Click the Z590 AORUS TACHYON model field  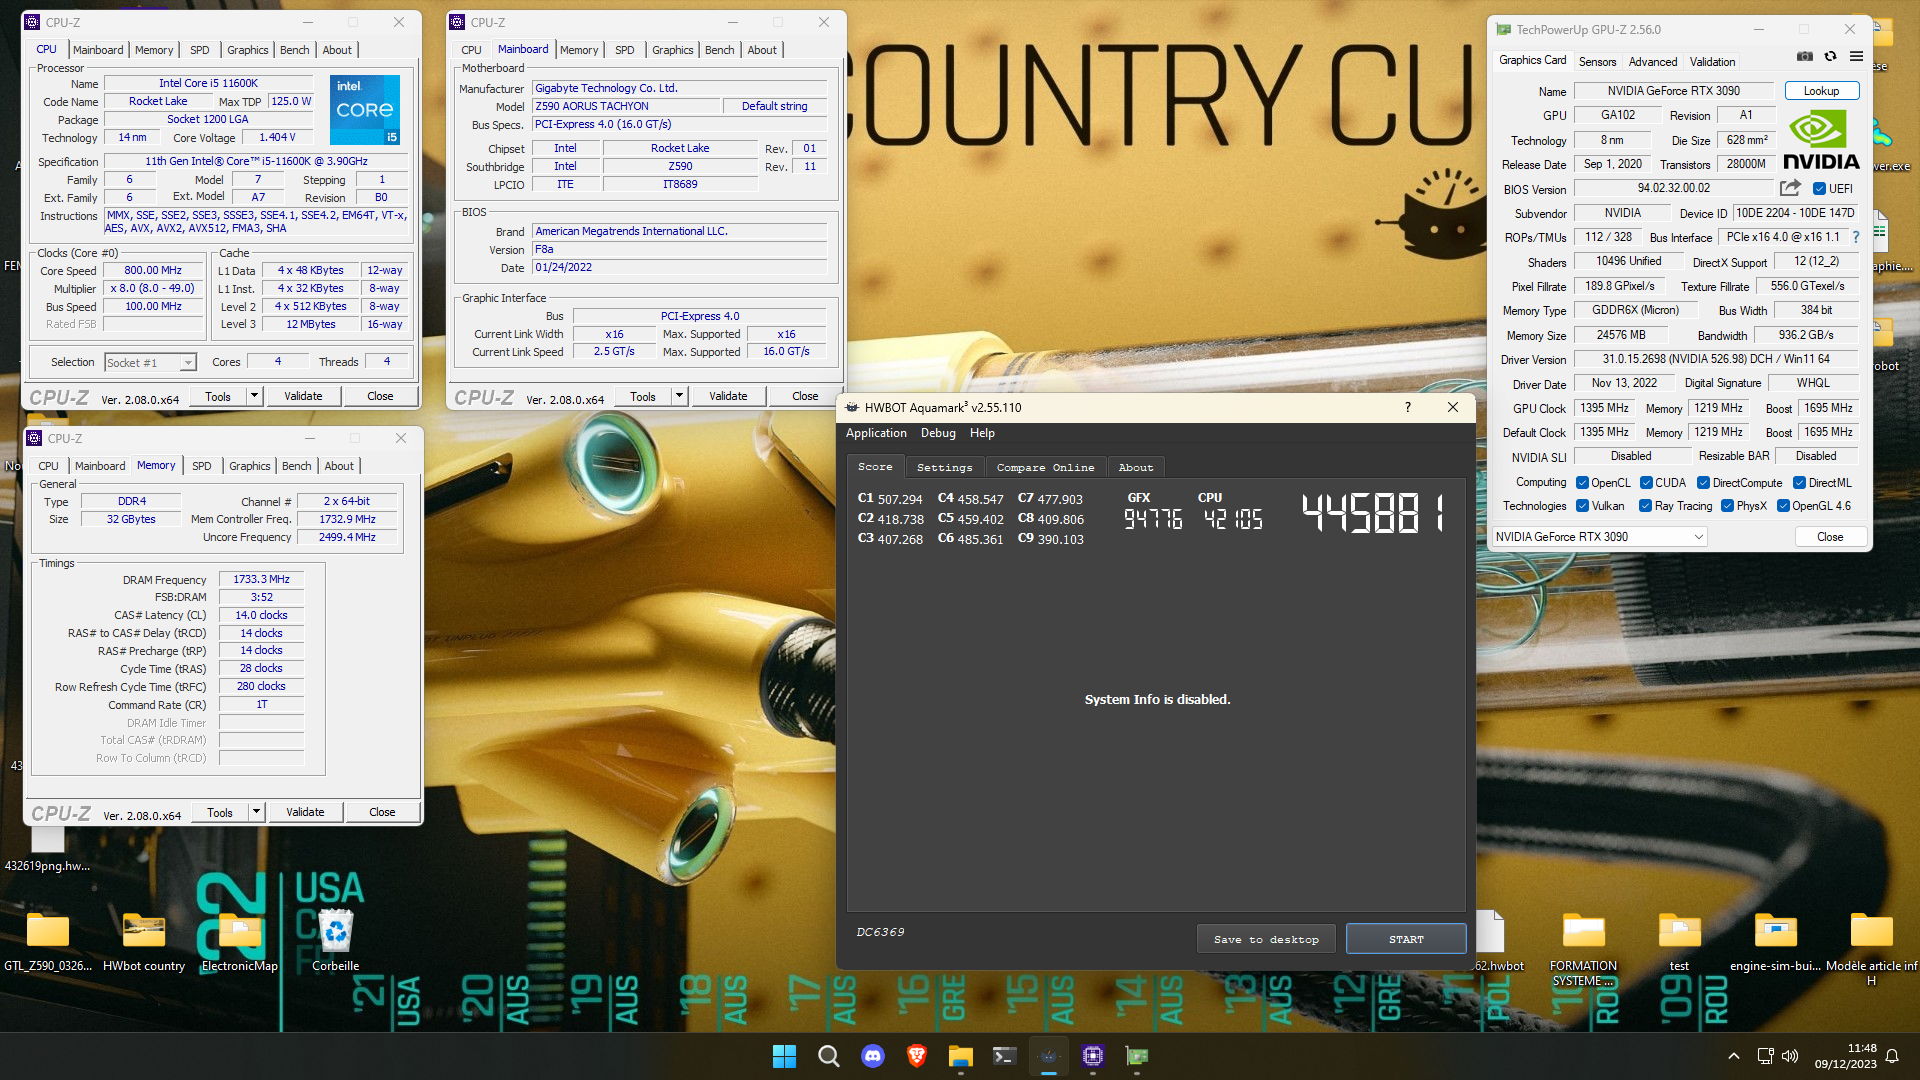(x=627, y=106)
